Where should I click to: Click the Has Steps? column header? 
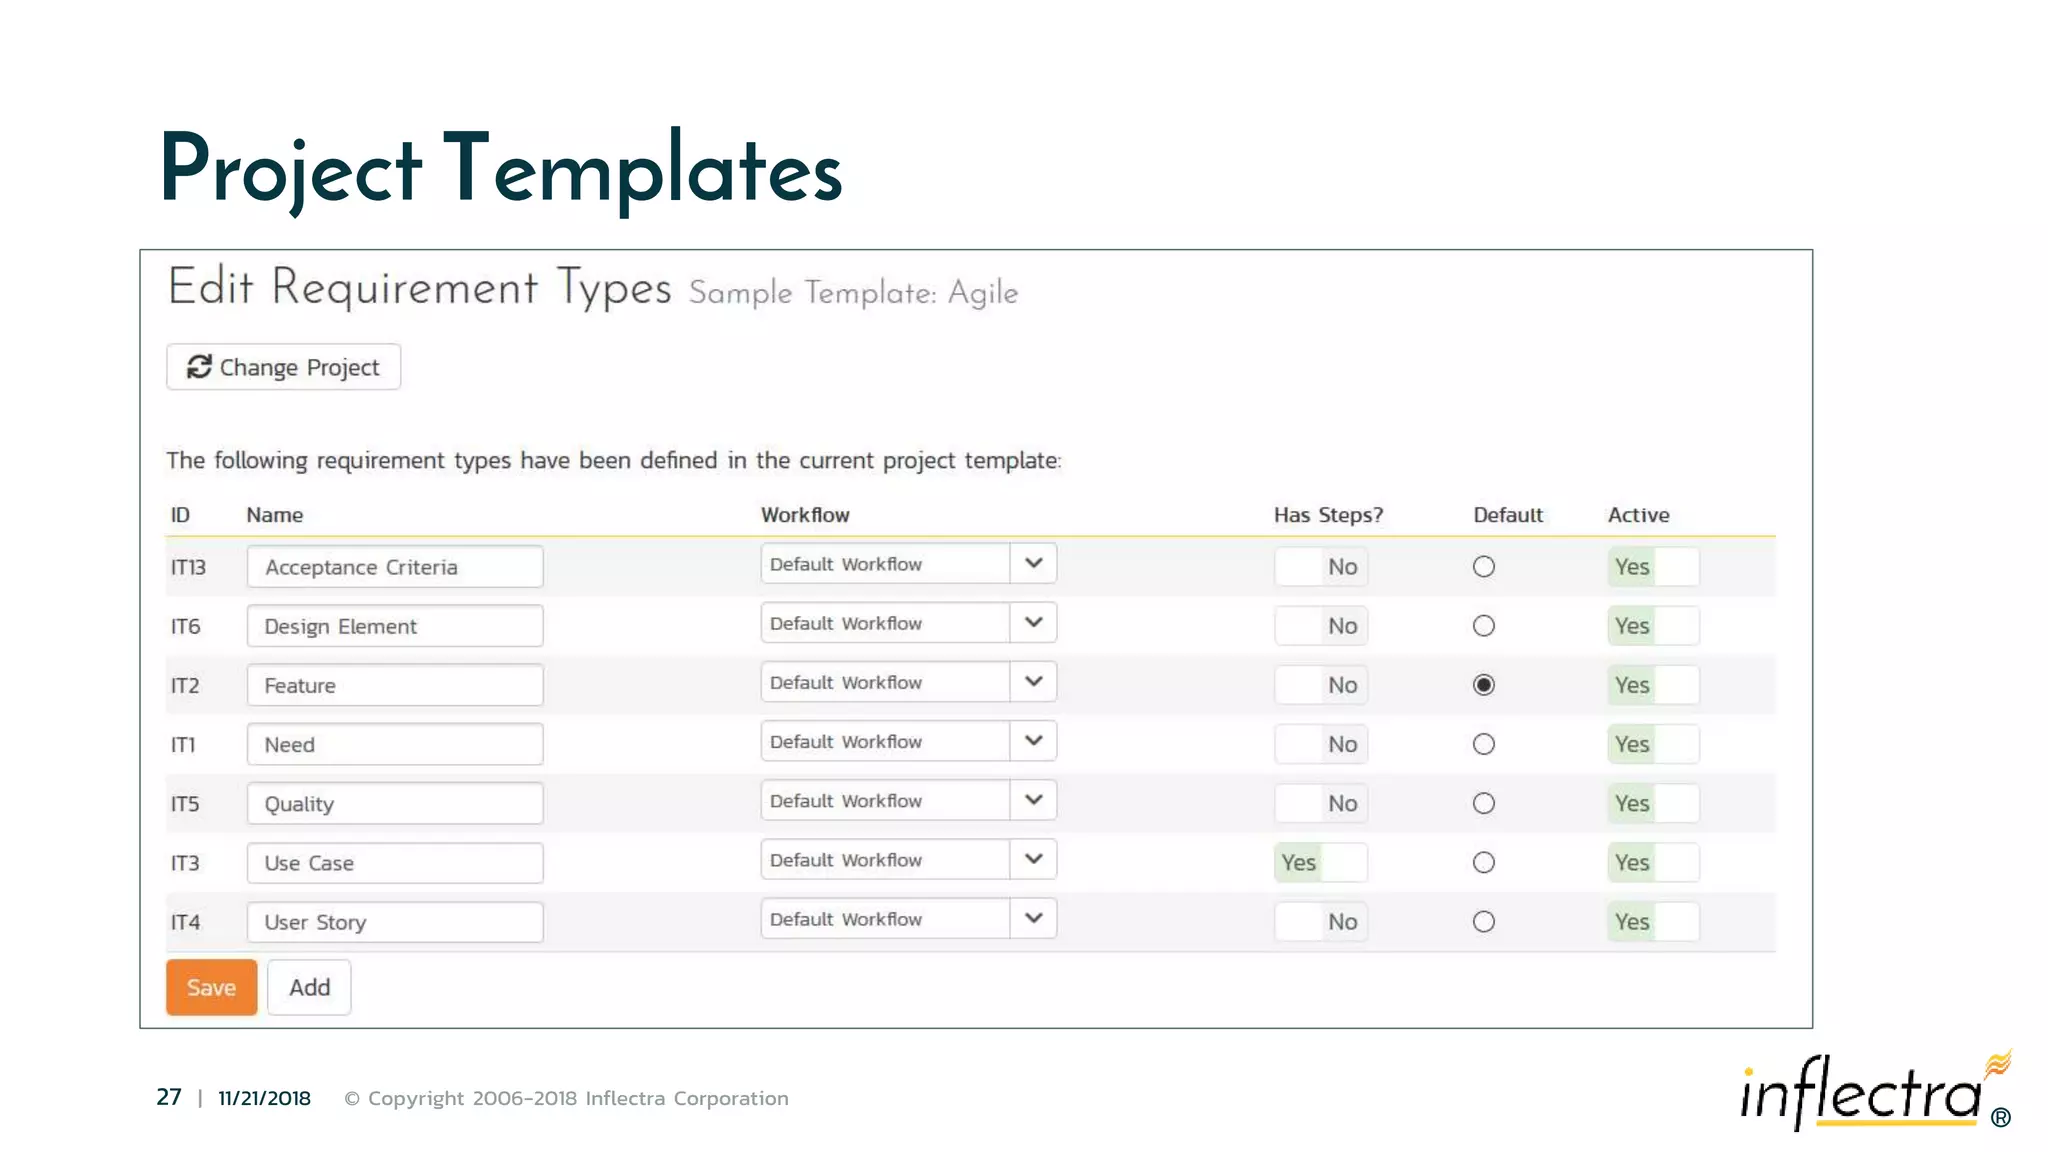point(1328,515)
